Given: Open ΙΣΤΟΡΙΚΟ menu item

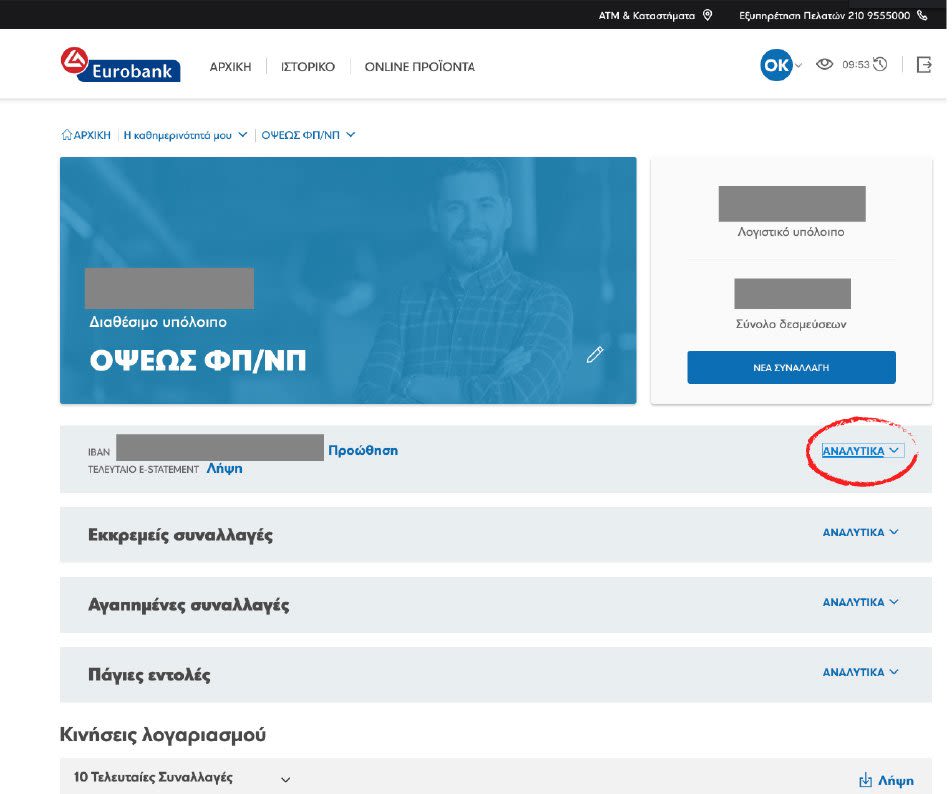Looking at the screenshot, I should (x=300, y=67).
